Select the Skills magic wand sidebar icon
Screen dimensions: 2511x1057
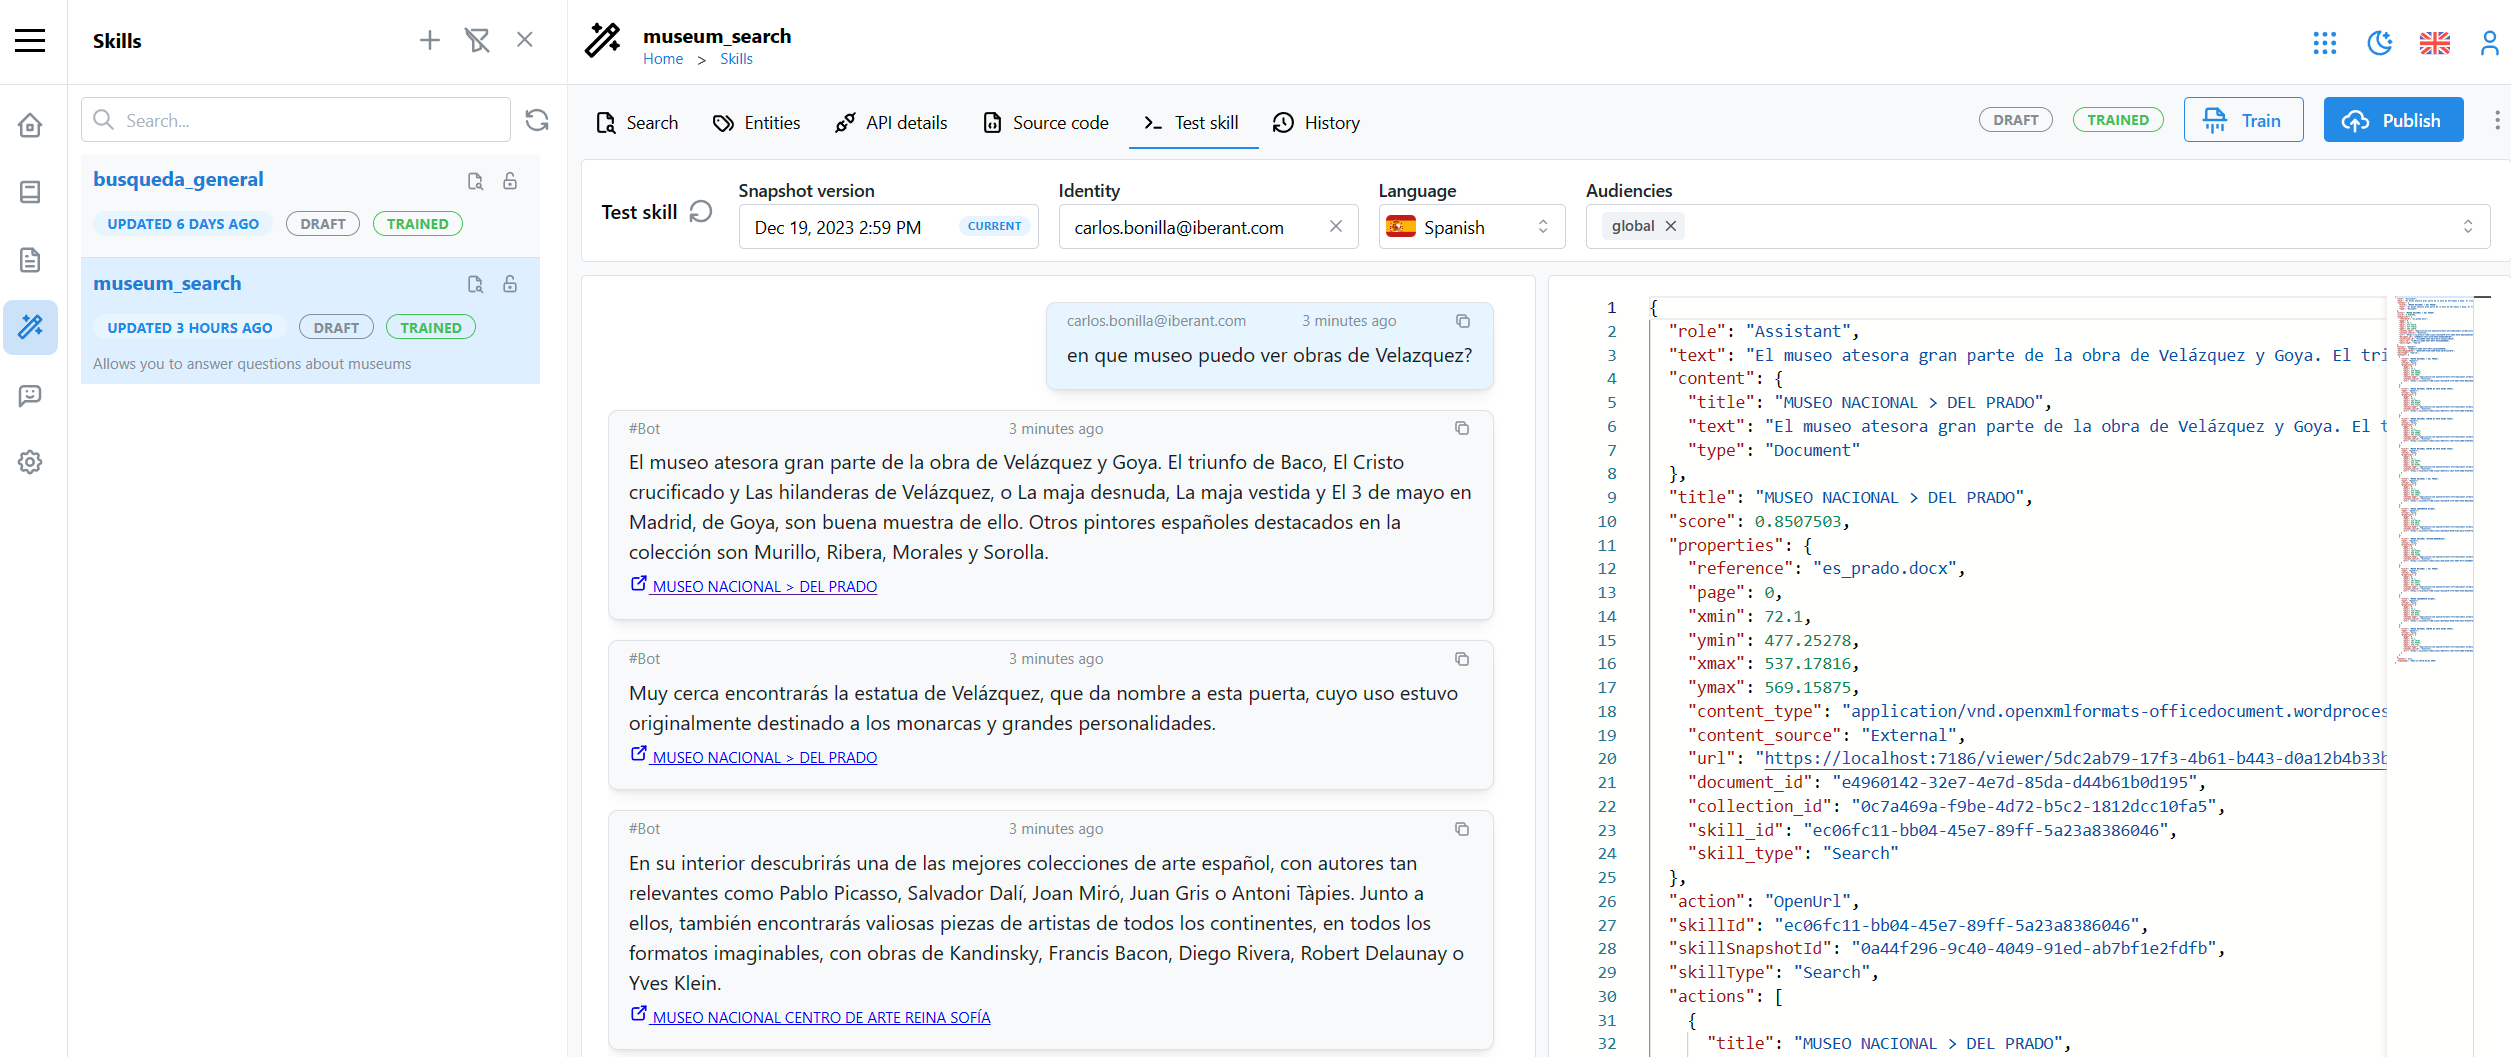(30, 327)
